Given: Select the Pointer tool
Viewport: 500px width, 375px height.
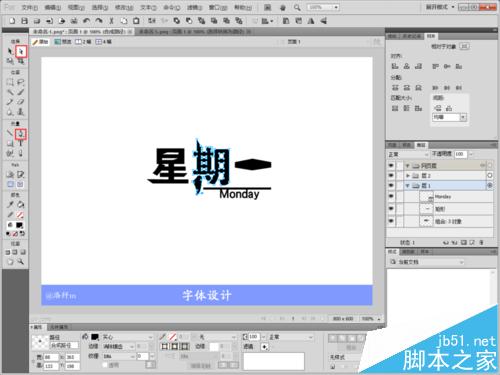Looking at the screenshot, I should (10, 51).
